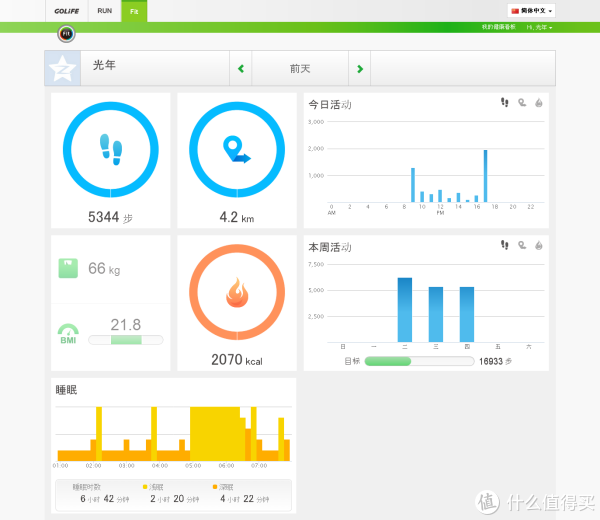Show calories in weekly activity chart

click(537, 245)
